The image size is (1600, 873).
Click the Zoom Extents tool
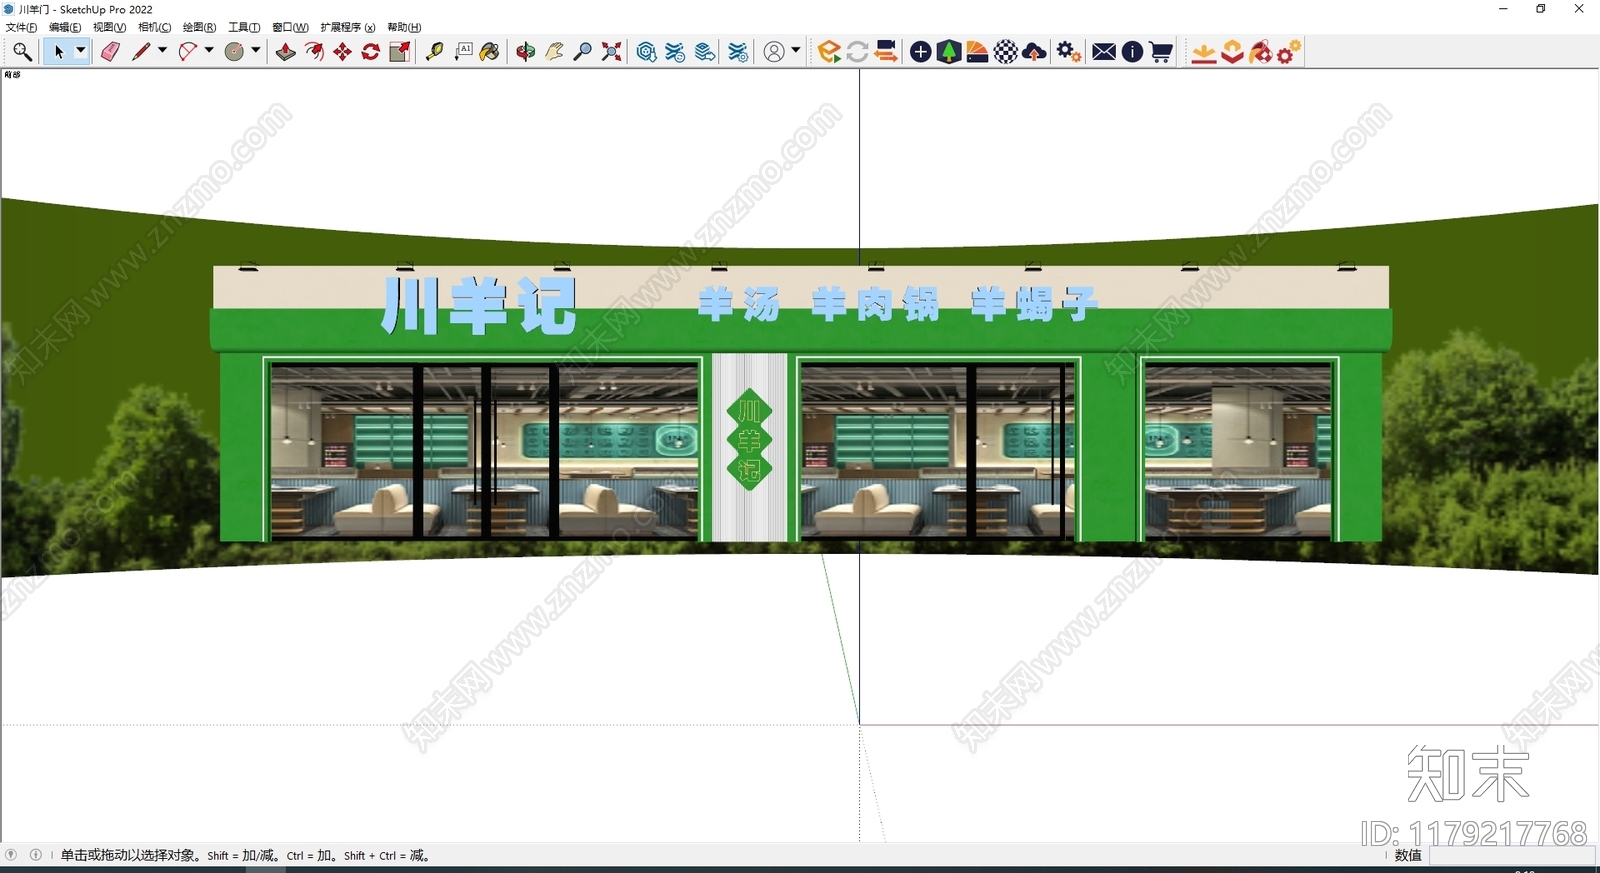(x=611, y=52)
